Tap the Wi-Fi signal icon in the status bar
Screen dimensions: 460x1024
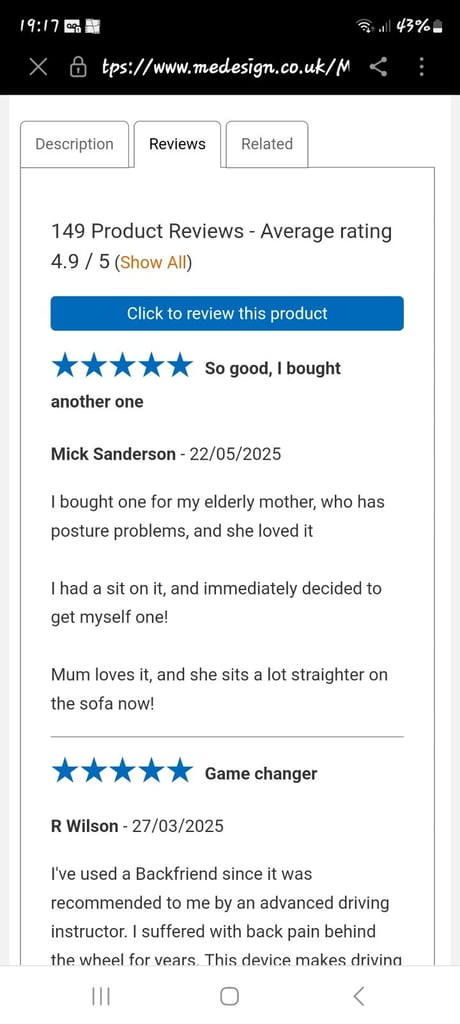(x=365, y=27)
